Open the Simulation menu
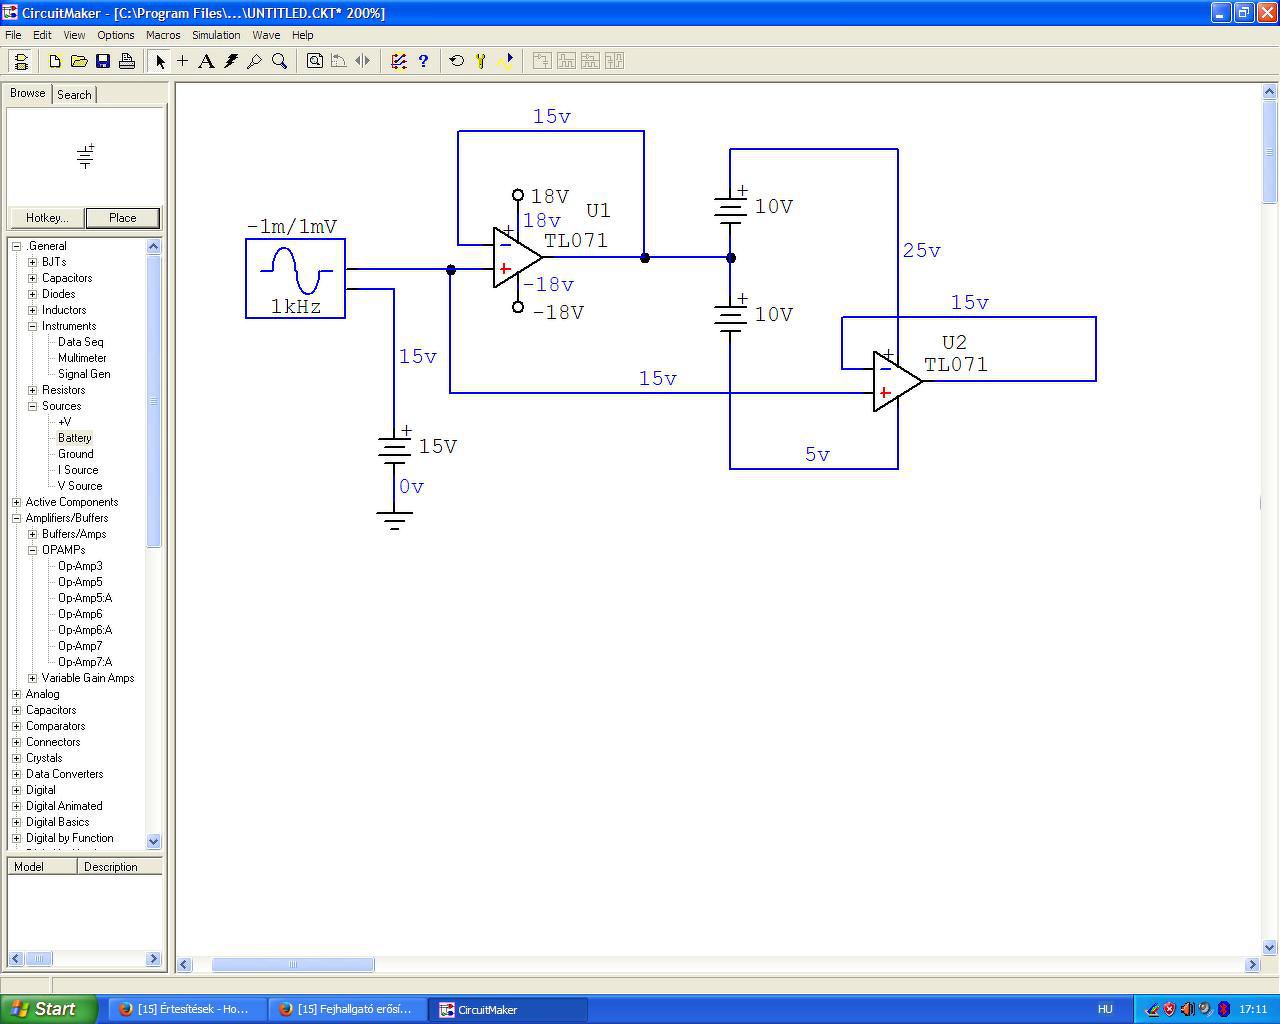Screen dimensions: 1280x1024 pyautogui.click(x=216, y=35)
